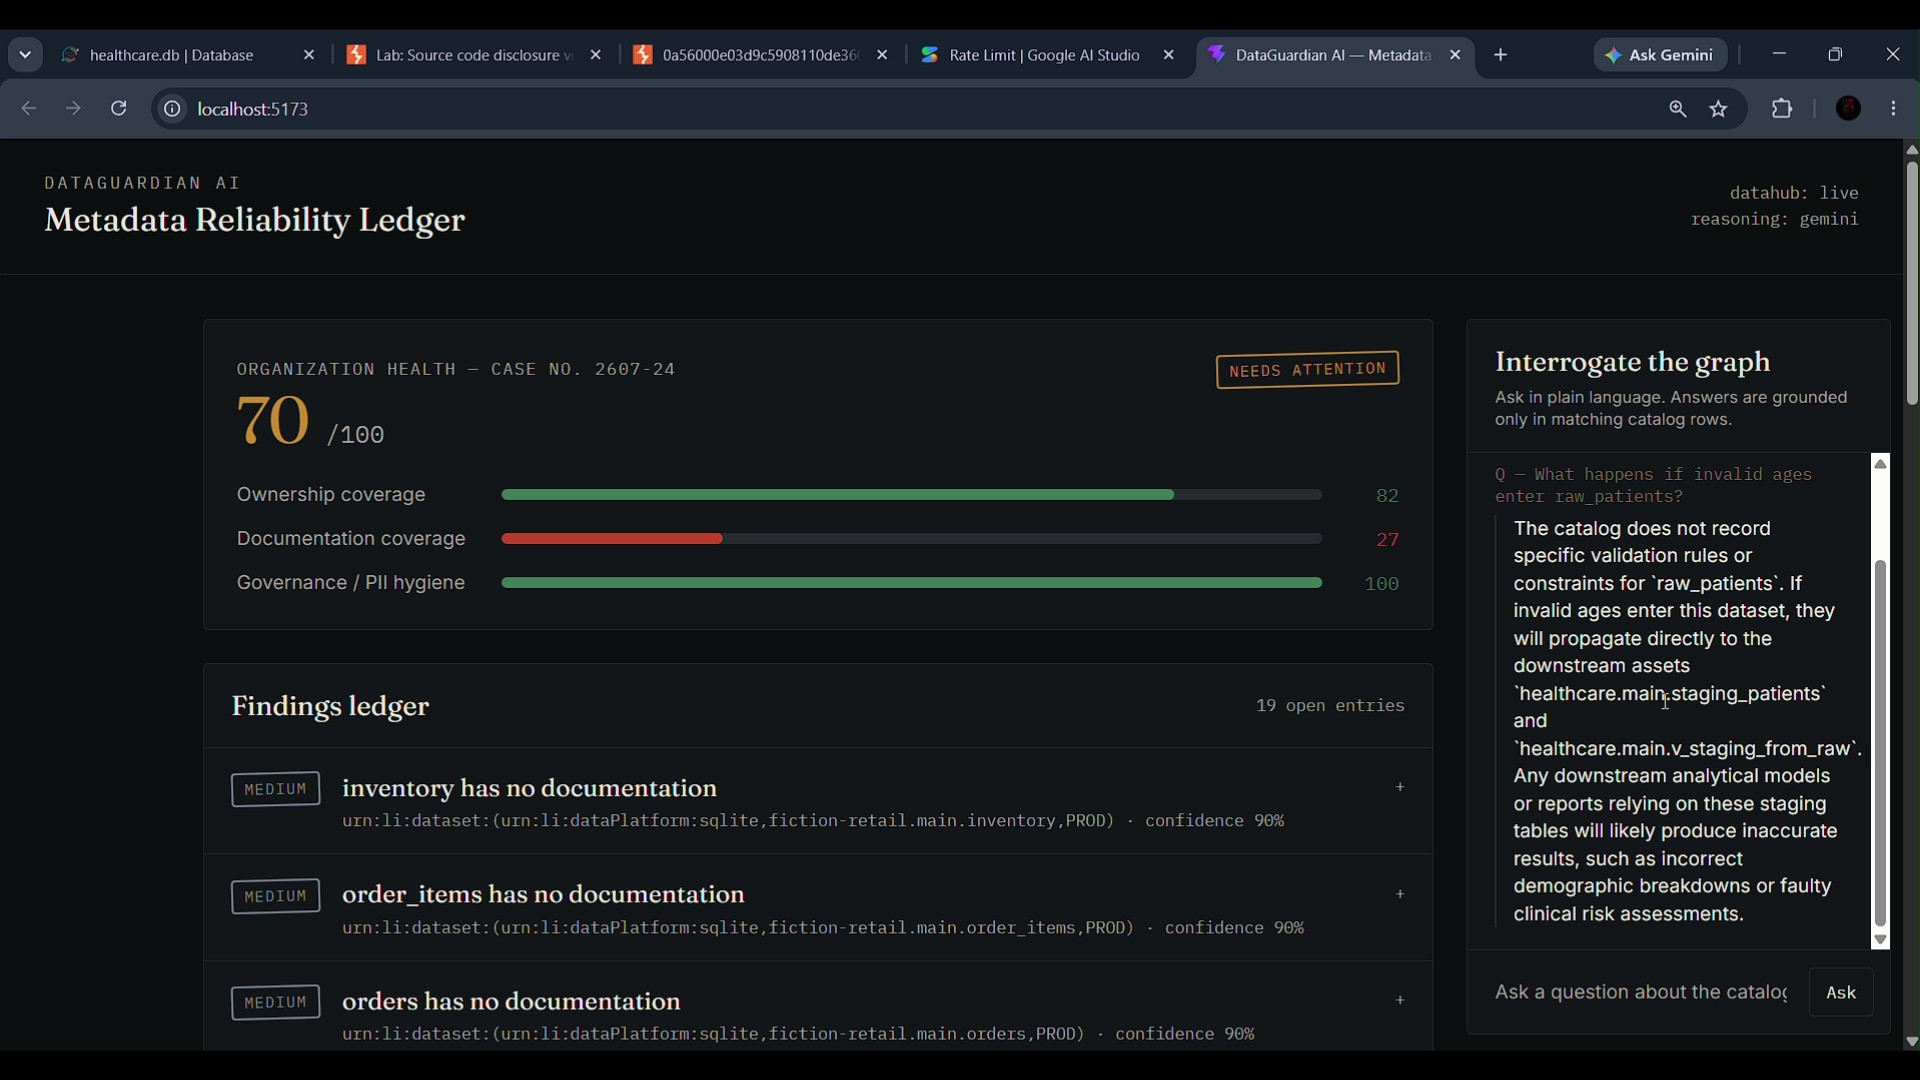Expand the inventory has no documentation entry
Screen dimensions: 1920x1080
1400,789
